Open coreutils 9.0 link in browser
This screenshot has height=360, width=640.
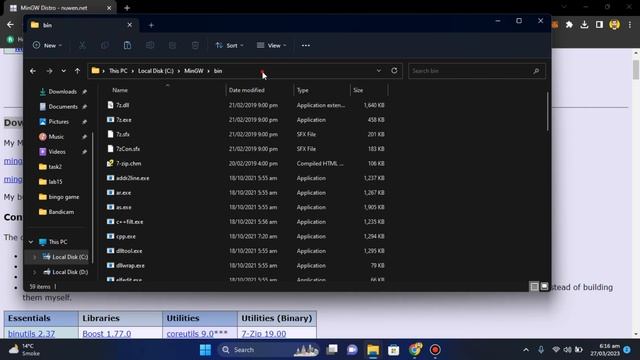pos(190,333)
